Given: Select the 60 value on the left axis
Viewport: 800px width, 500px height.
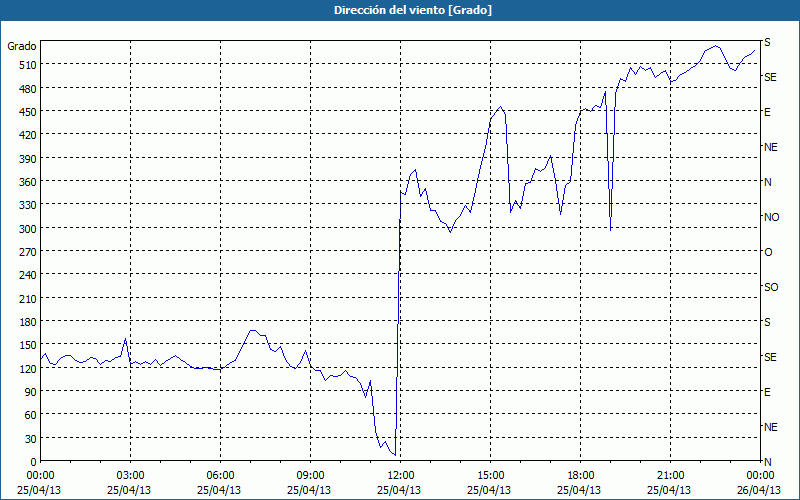Looking at the screenshot, I should click(x=31, y=415).
